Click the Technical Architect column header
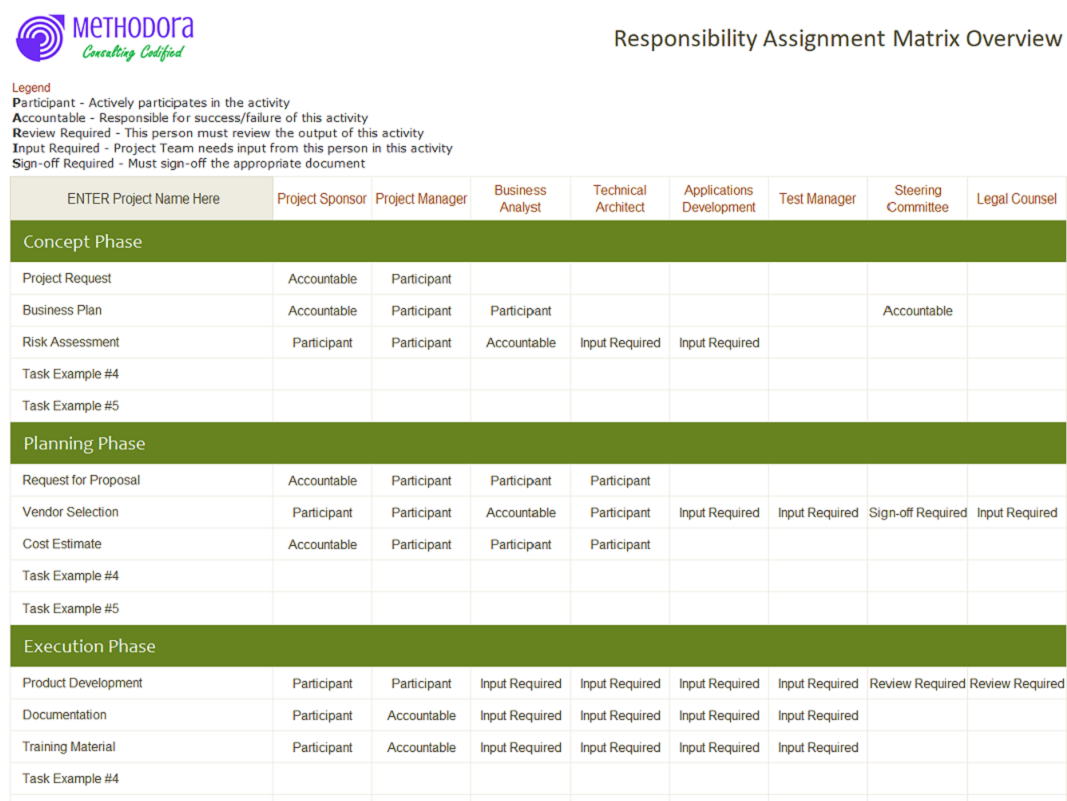Image resolution: width=1067 pixels, height=801 pixels. pyautogui.click(x=620, y=199)
